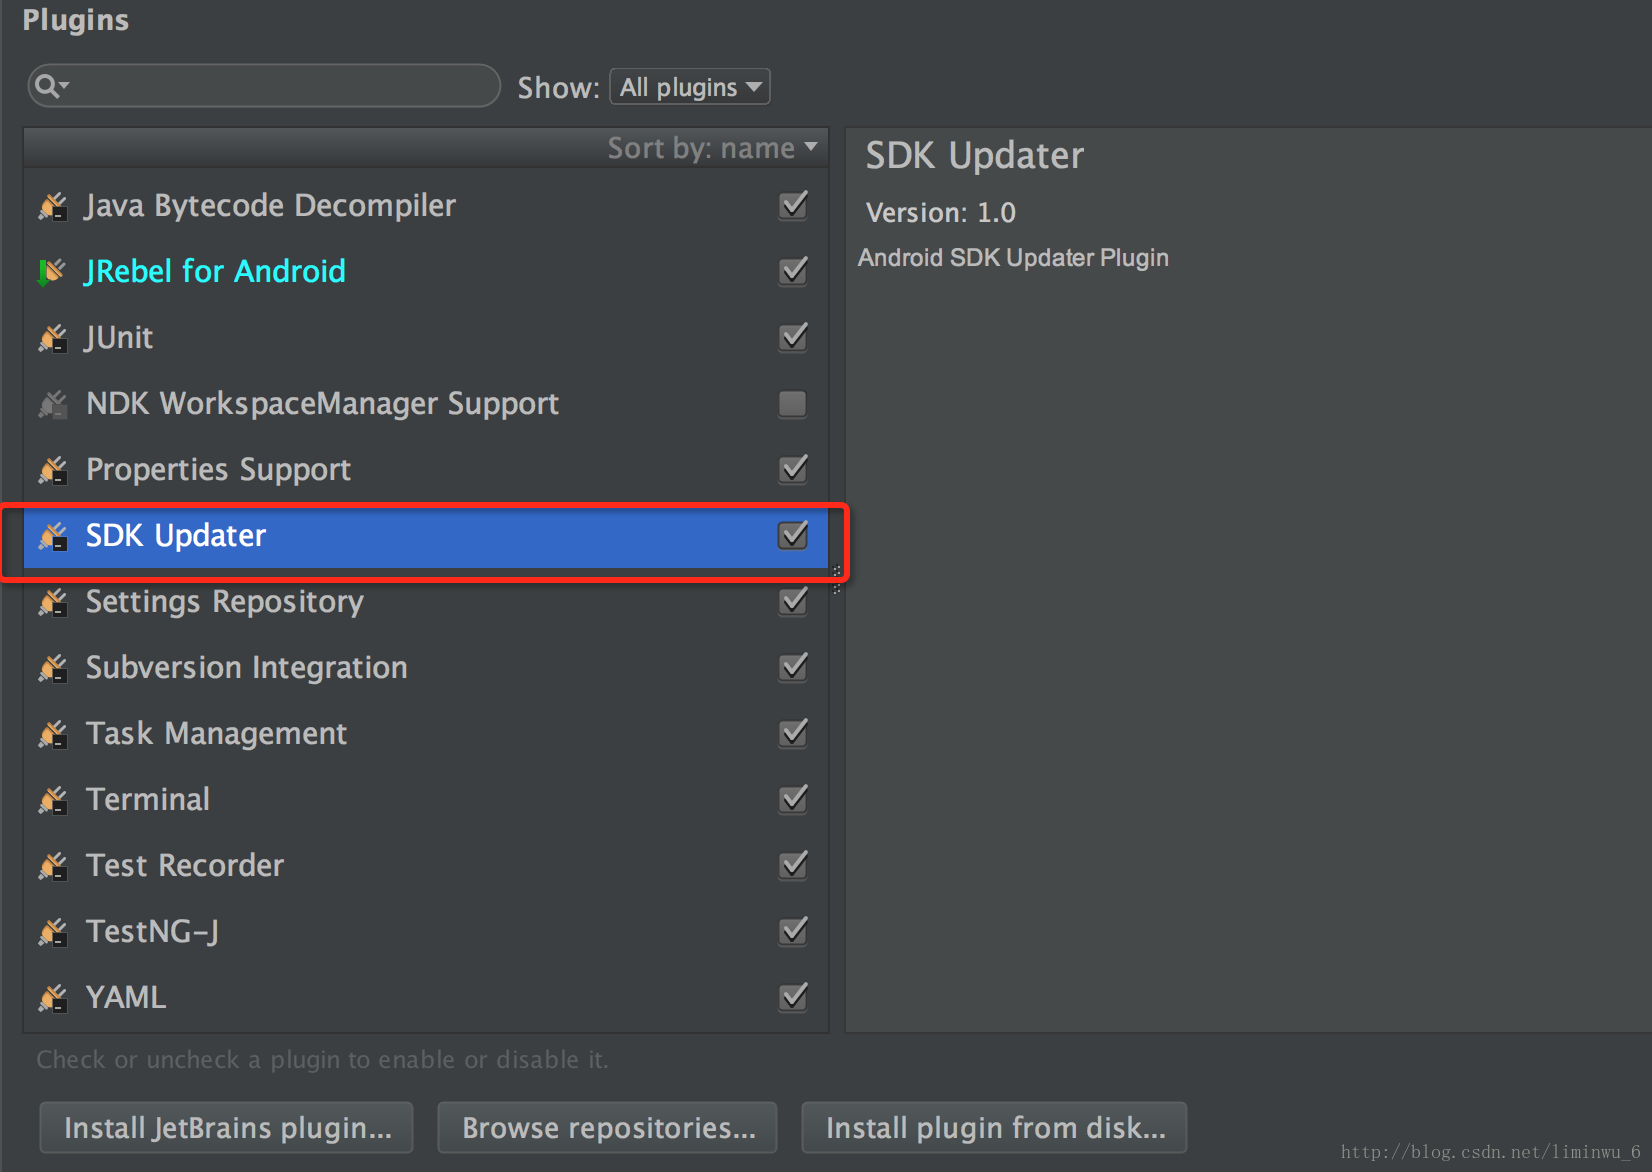This screenshot has width=1652, height=1172.
Task: Select the JRebel for Android entry
Action: (426, 272)
